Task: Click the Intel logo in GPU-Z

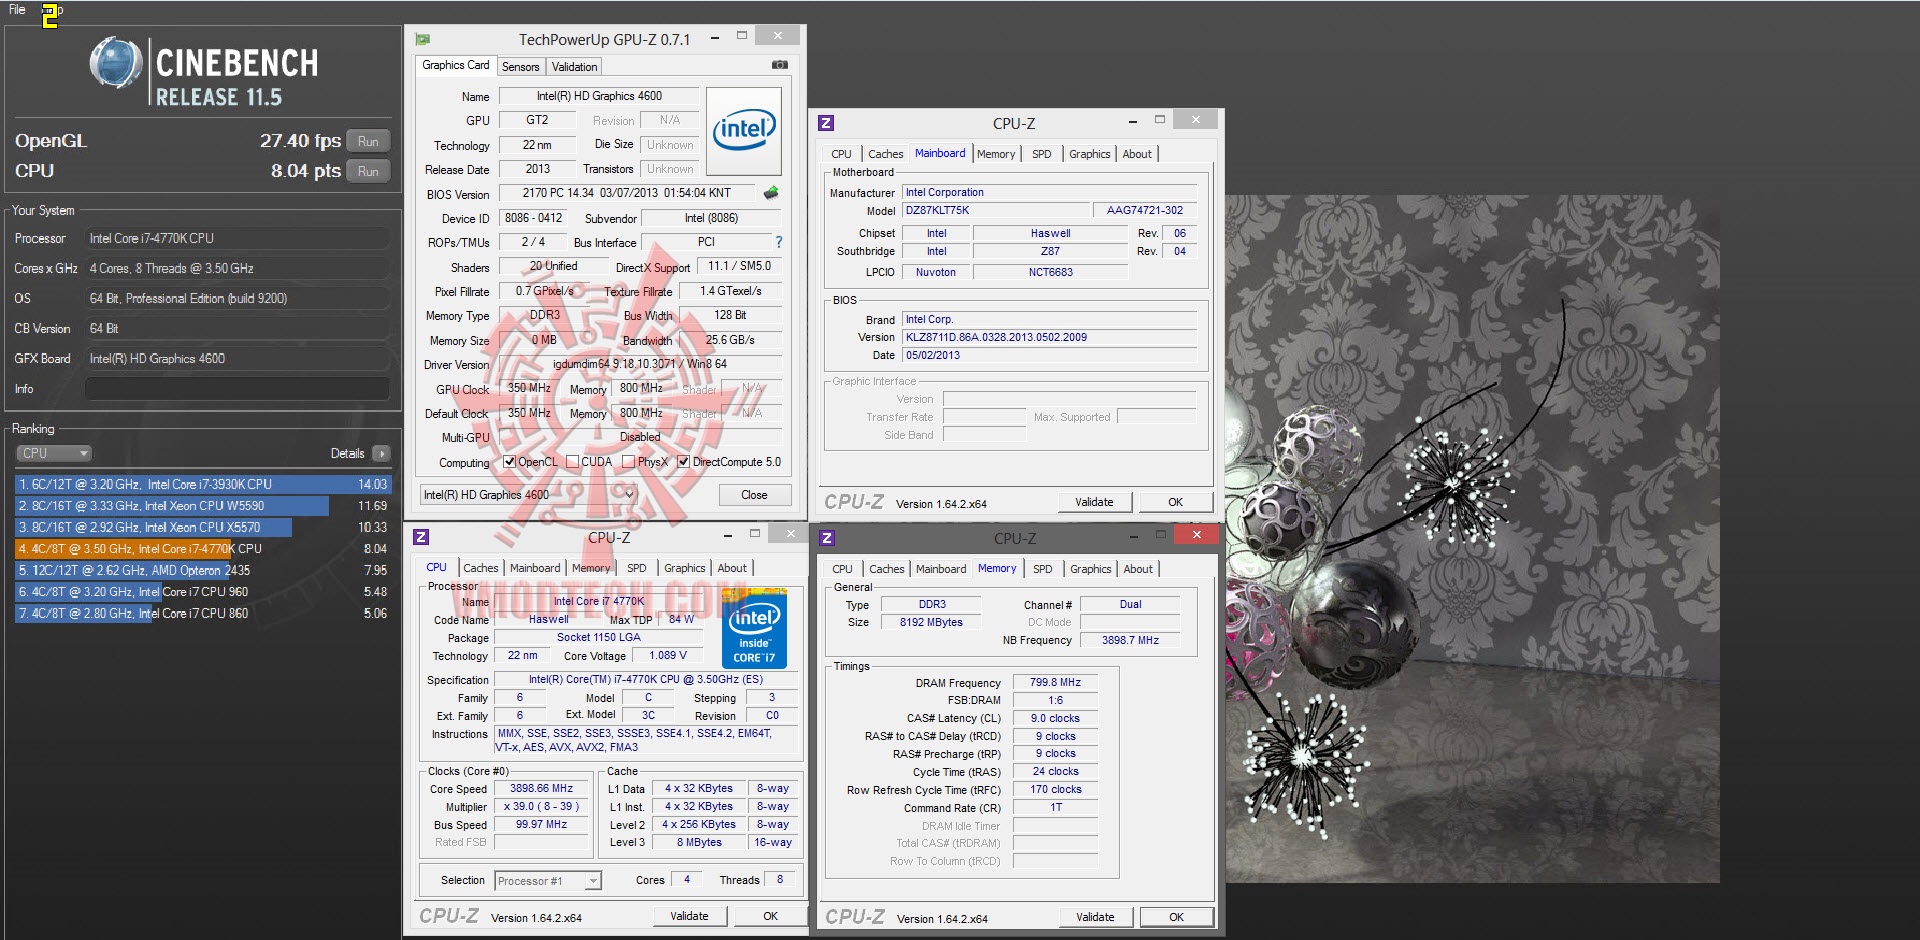Action: coord(744,130)
